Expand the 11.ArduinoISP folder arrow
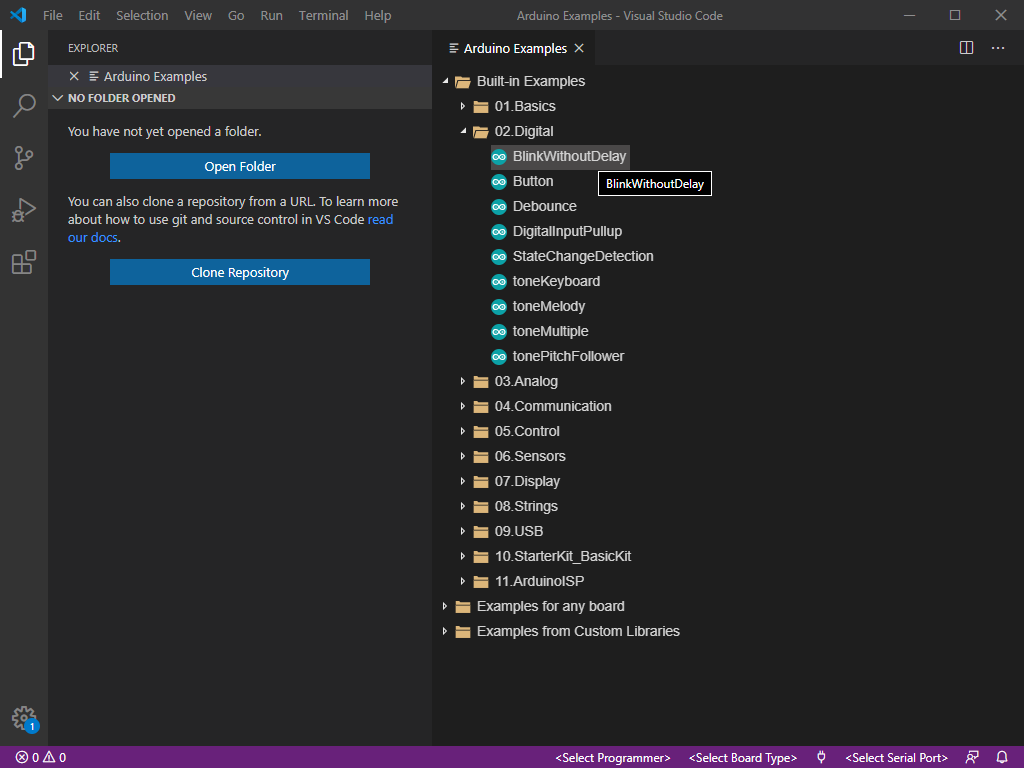The height and width of the screenshot is (768, 1024). tap(462, 581)
